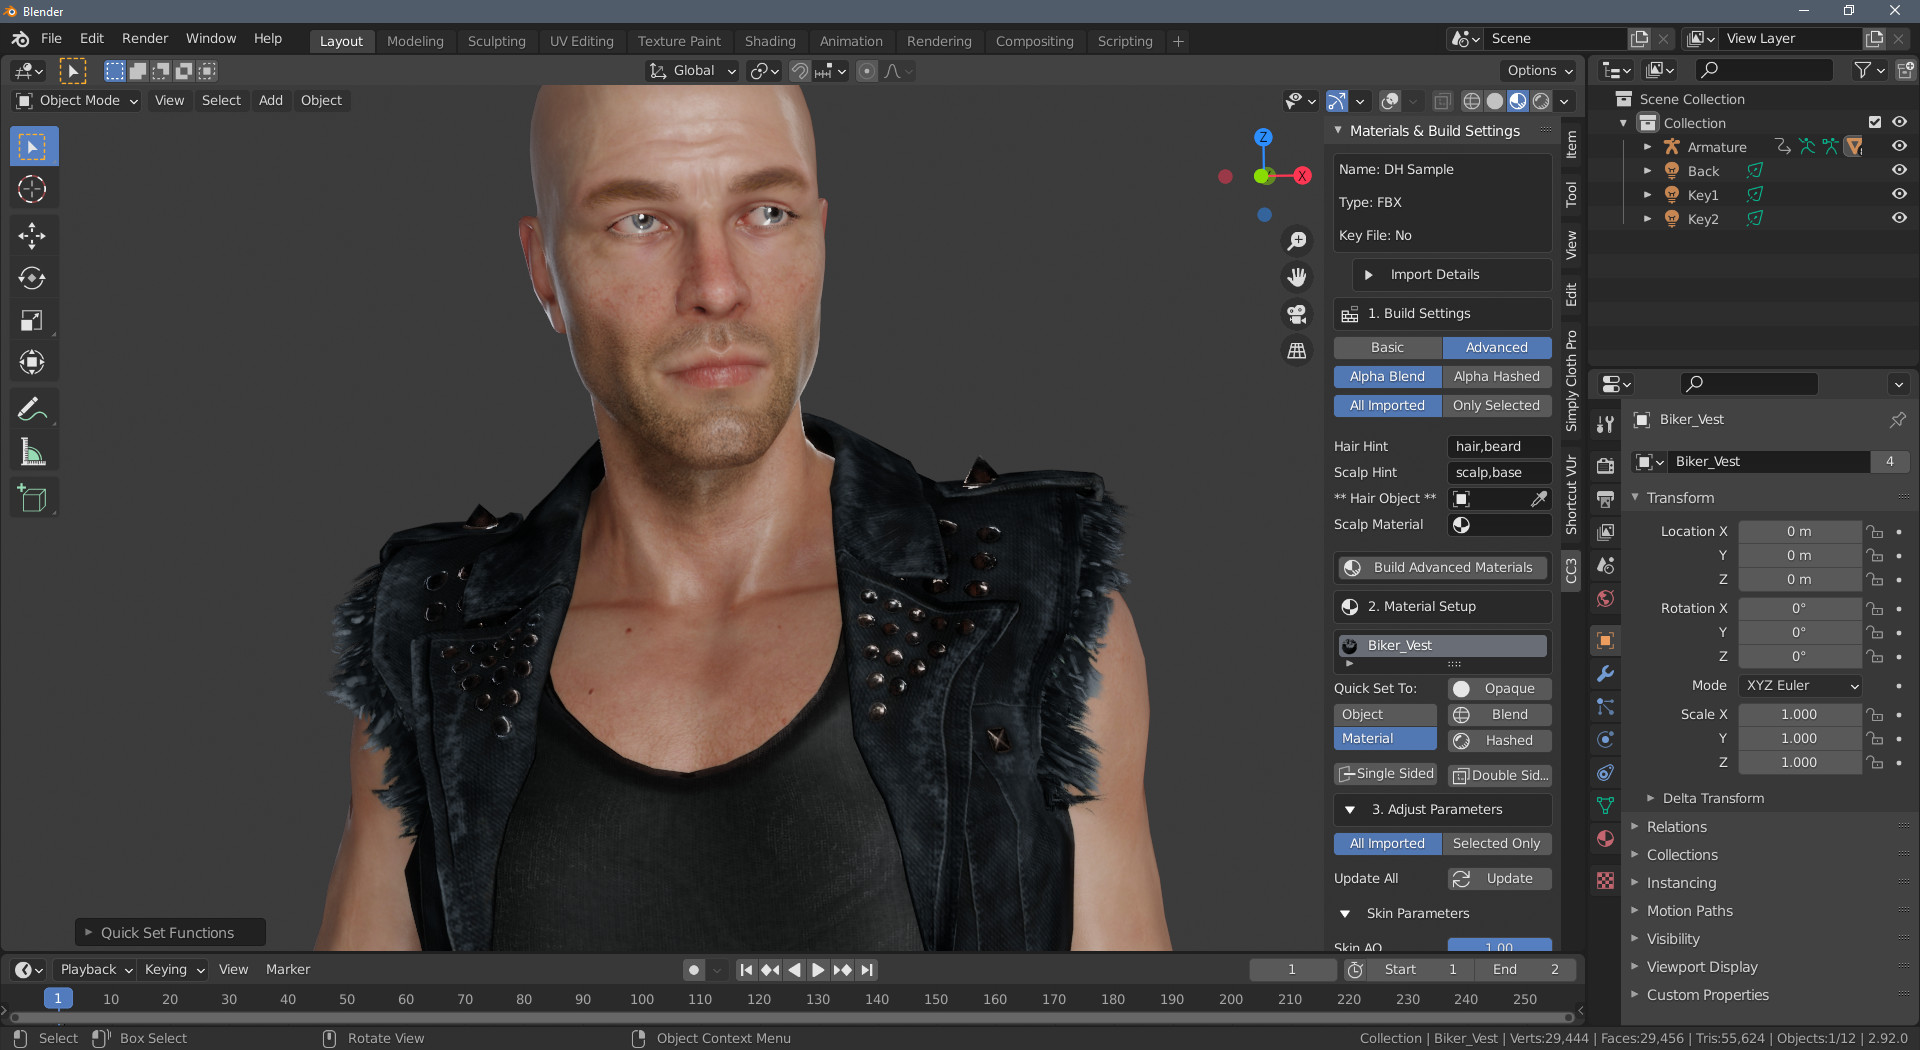Hide the Armature object in the outliner
The height and width of the screenshot is (1050, 1920).
click(1898, 146)
